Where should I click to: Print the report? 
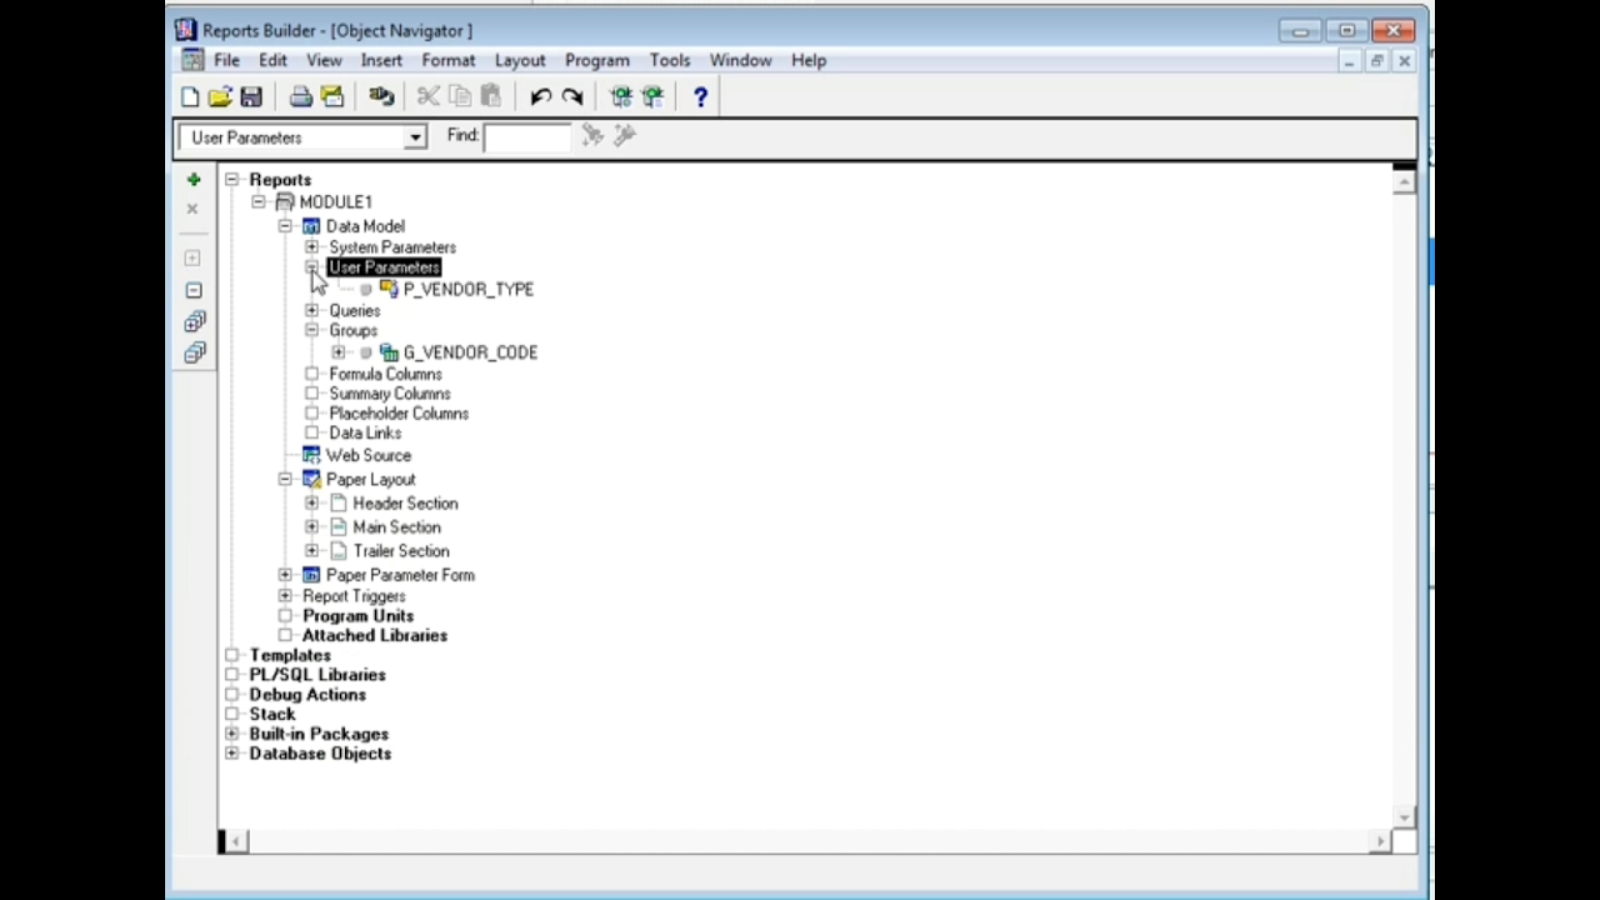coord(300,95)
